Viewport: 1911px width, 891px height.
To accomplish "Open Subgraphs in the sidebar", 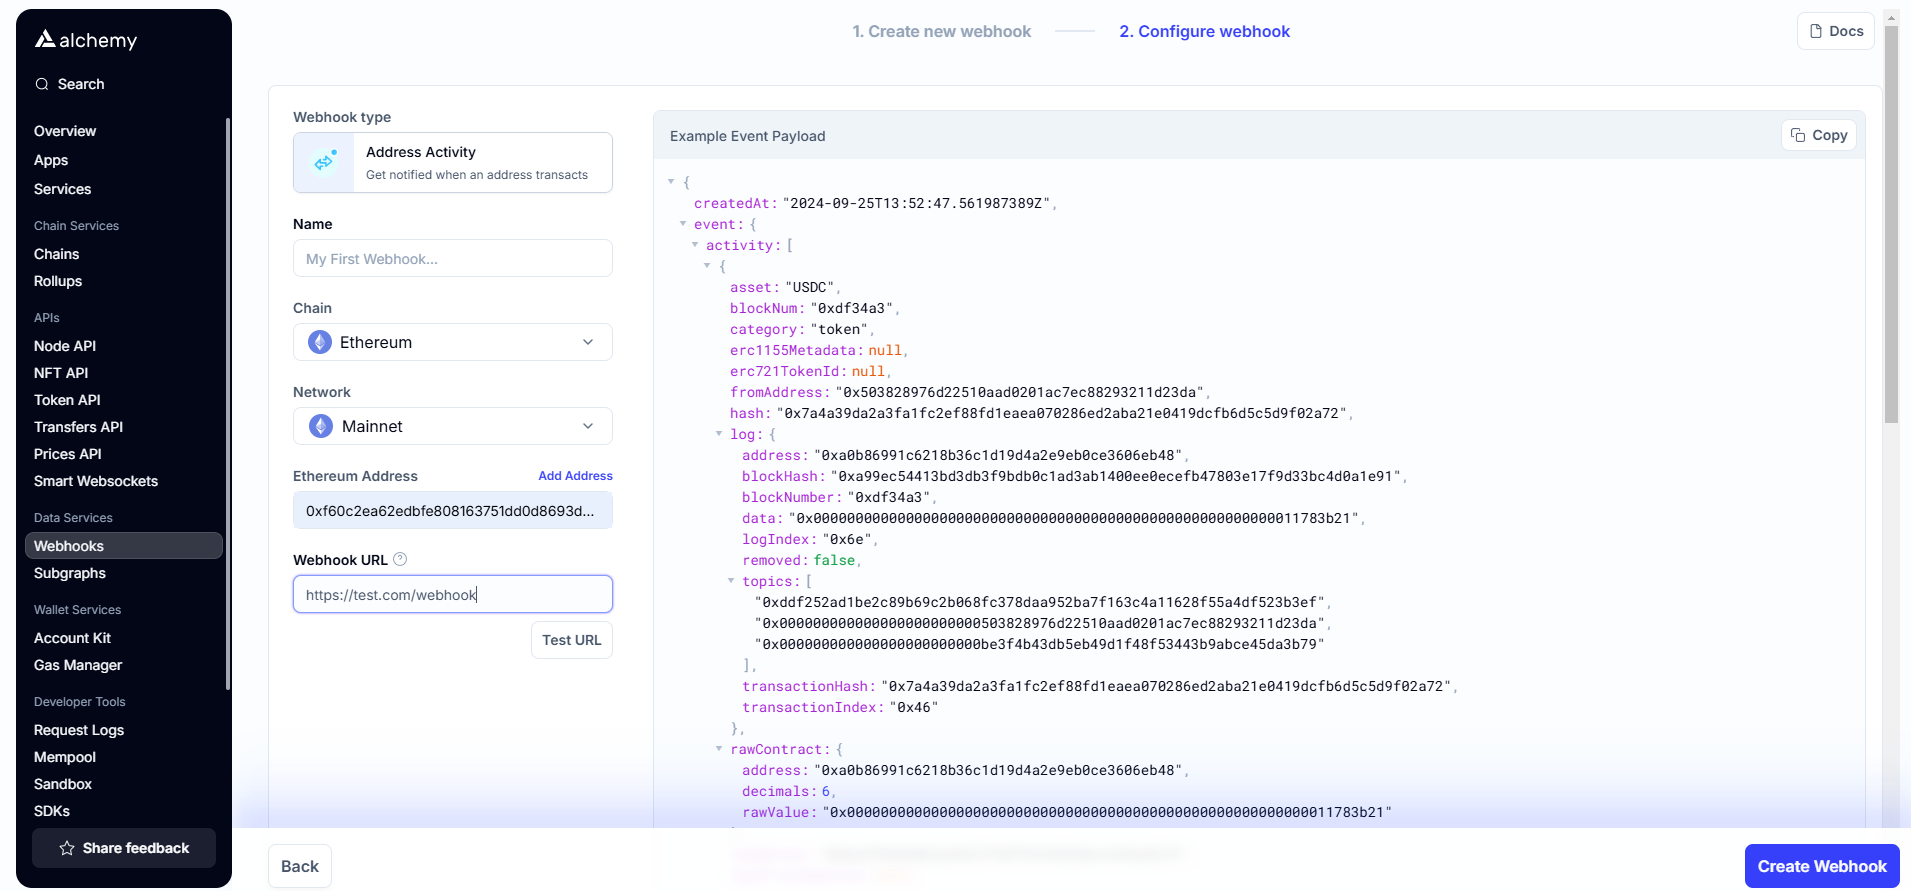I will (70, 573).
